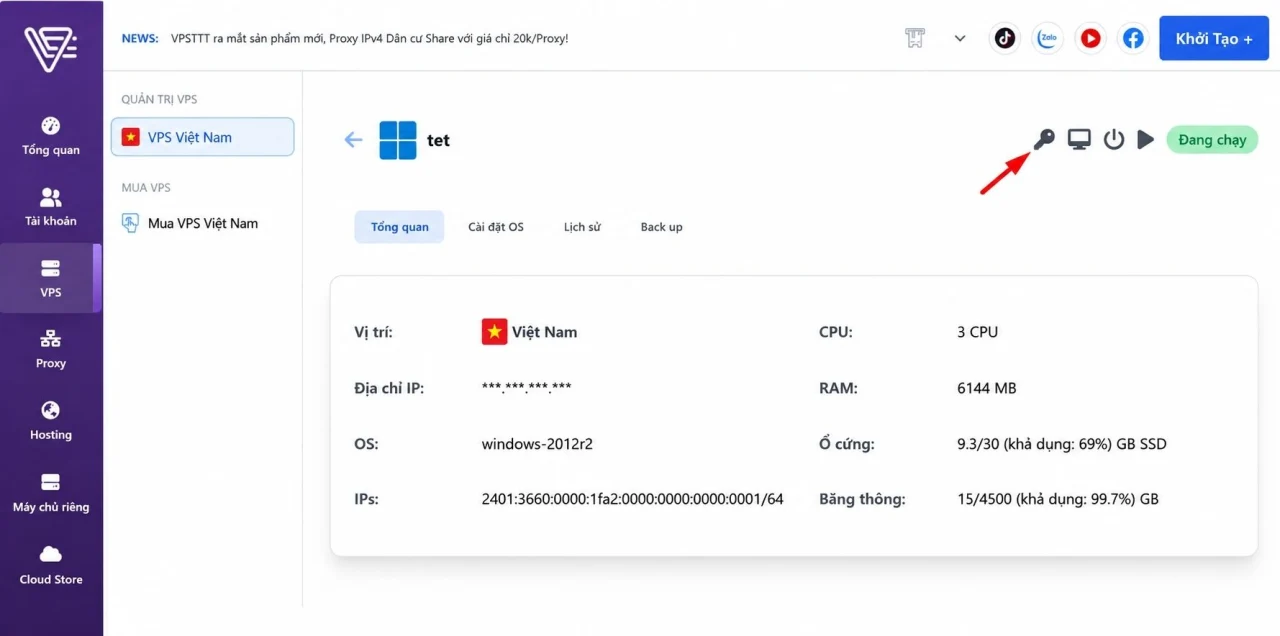Open the Tổng quan sidebar dashboard
The height and width of the screenshot is (636, 1280).
[51, 136]
